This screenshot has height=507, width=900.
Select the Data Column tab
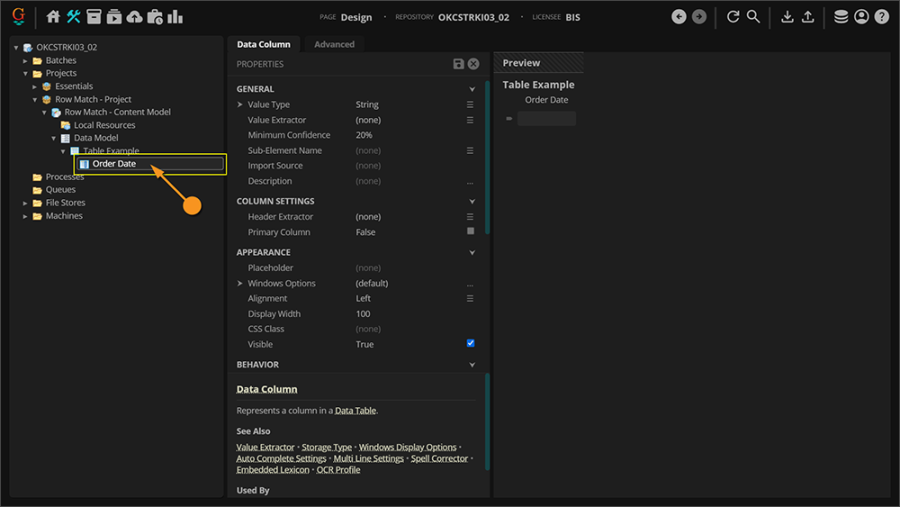(263, 44)
